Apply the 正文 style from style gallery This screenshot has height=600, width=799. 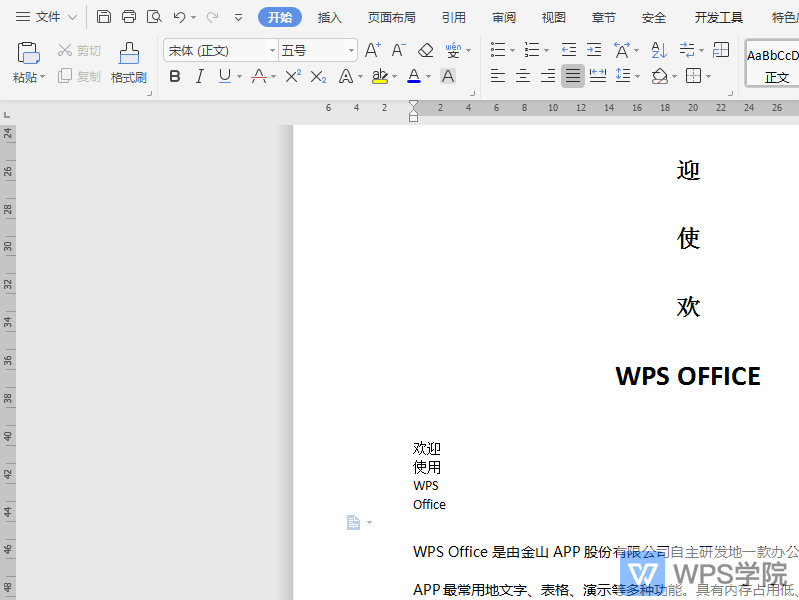[x=776, y=65]
